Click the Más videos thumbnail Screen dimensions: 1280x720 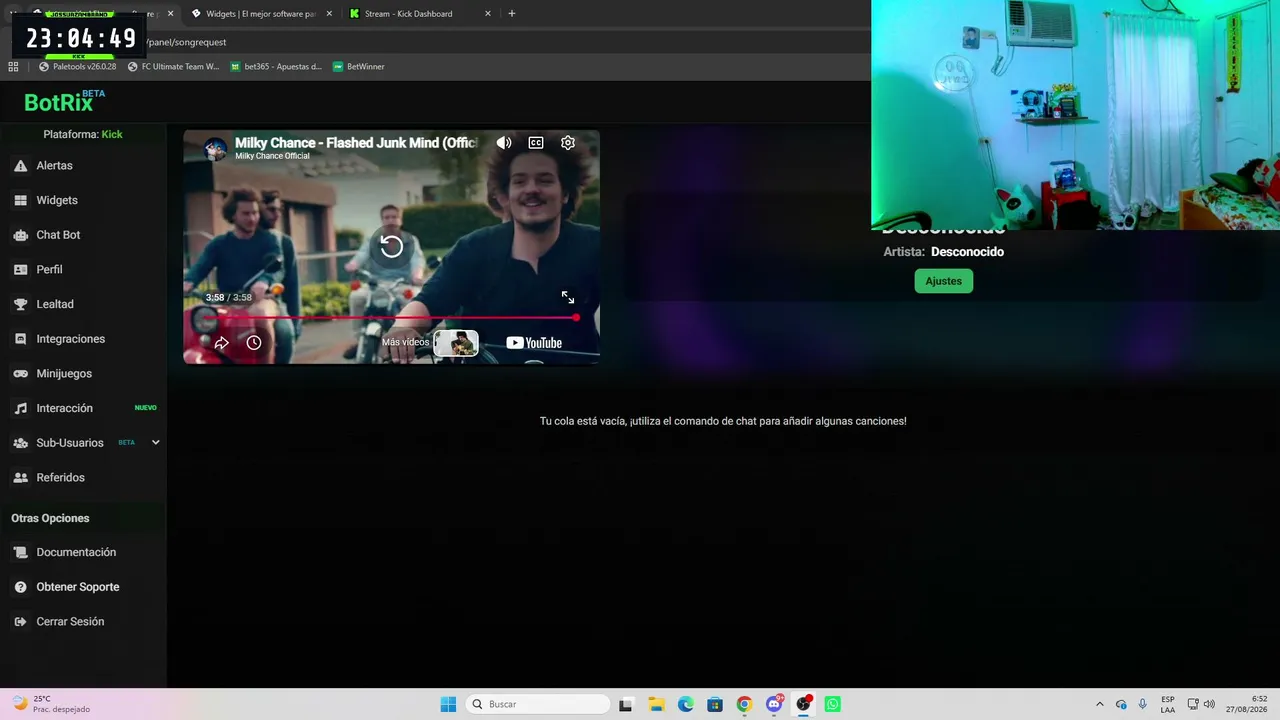pos(456,343)
